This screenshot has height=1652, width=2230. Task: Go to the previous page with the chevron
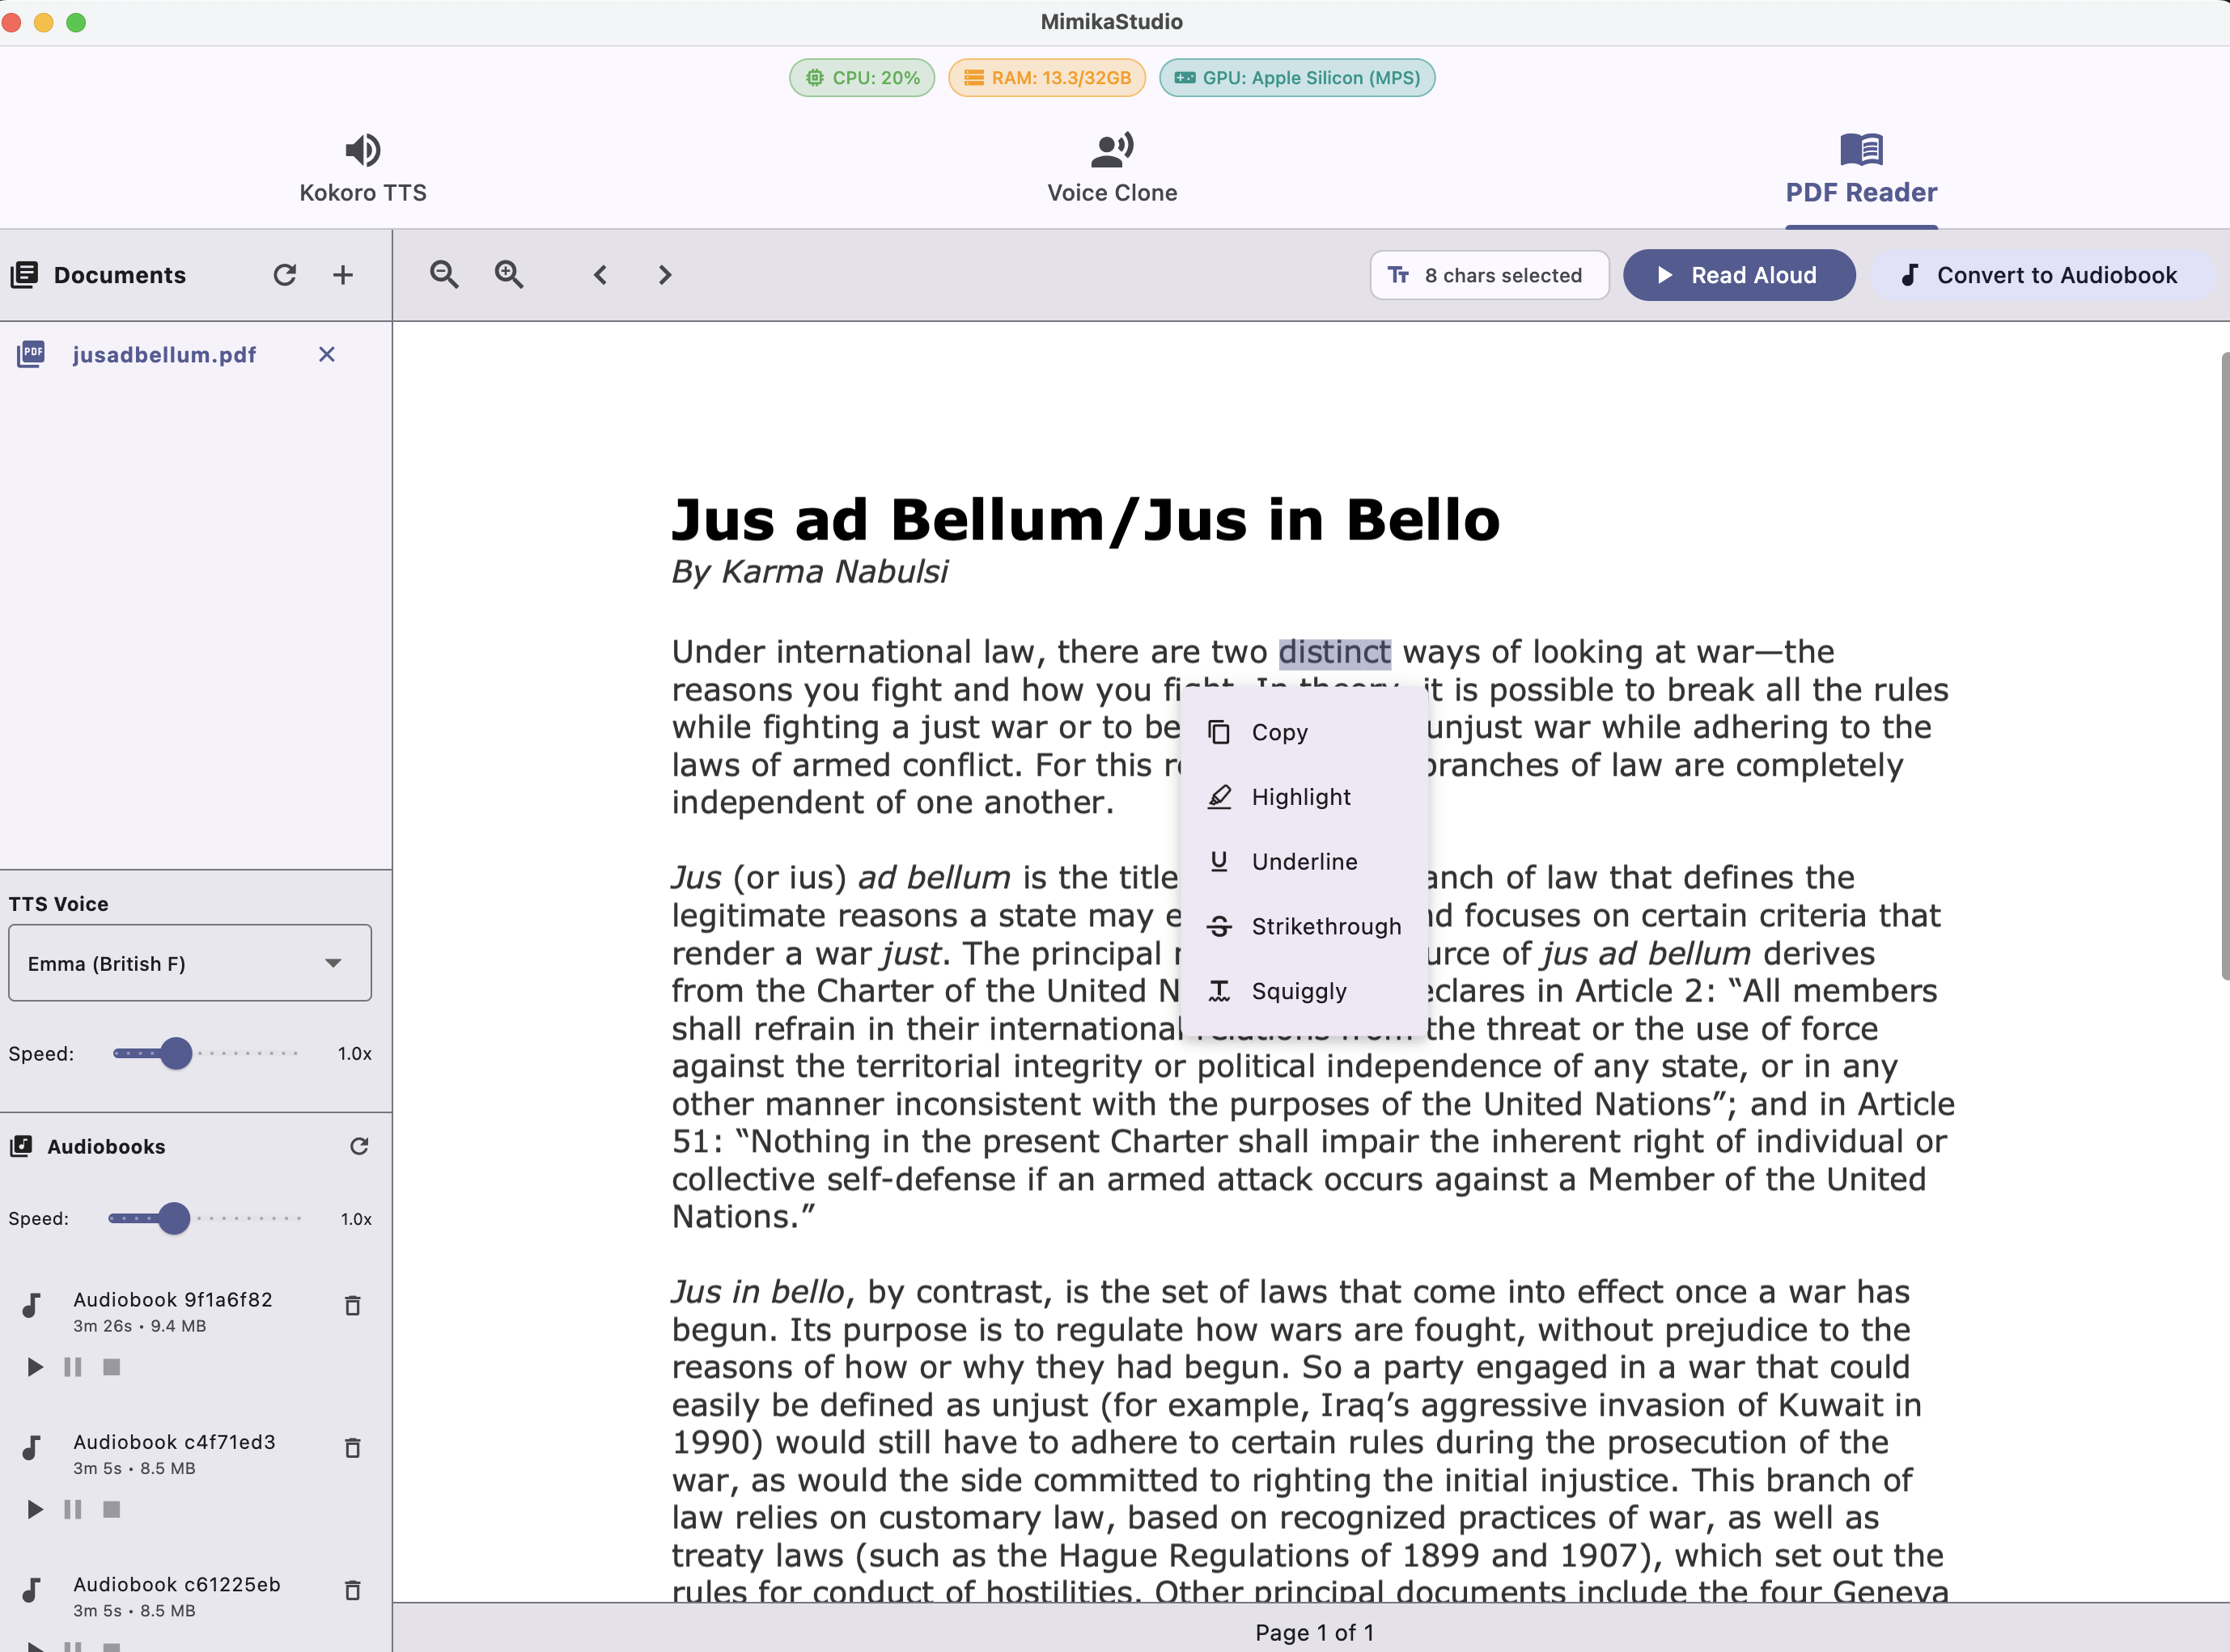600,274
